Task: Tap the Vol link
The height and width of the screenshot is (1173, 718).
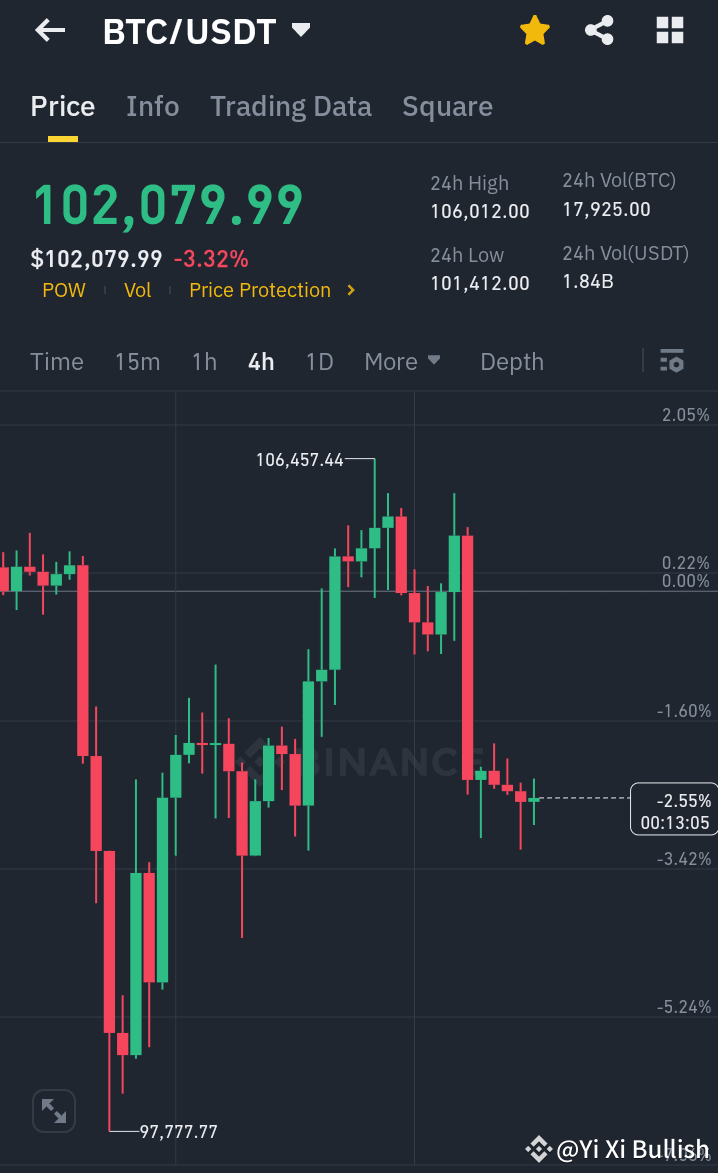Action: (138, 290)
